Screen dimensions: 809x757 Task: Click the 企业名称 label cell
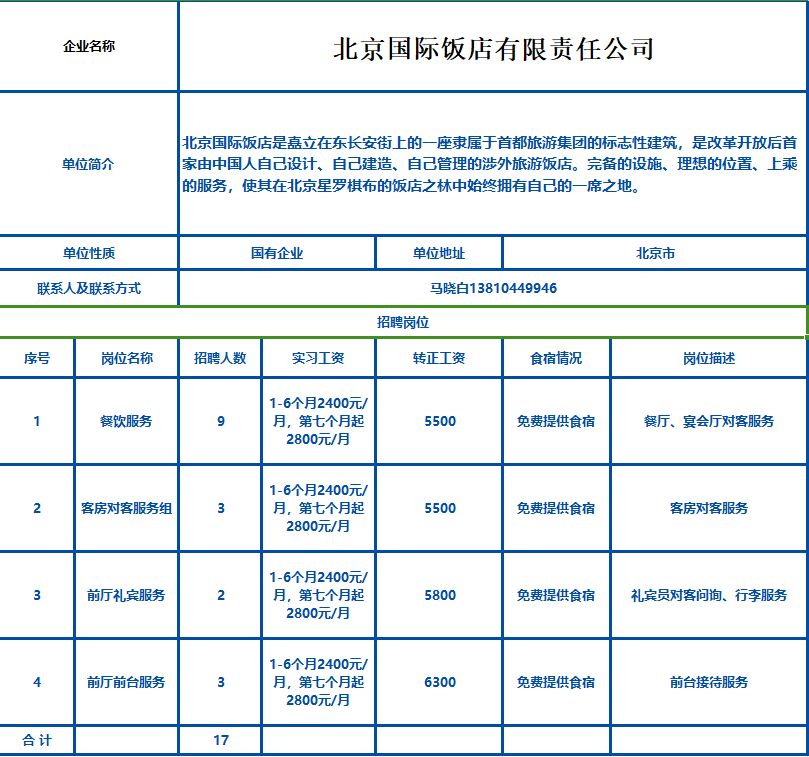(89, 47)
